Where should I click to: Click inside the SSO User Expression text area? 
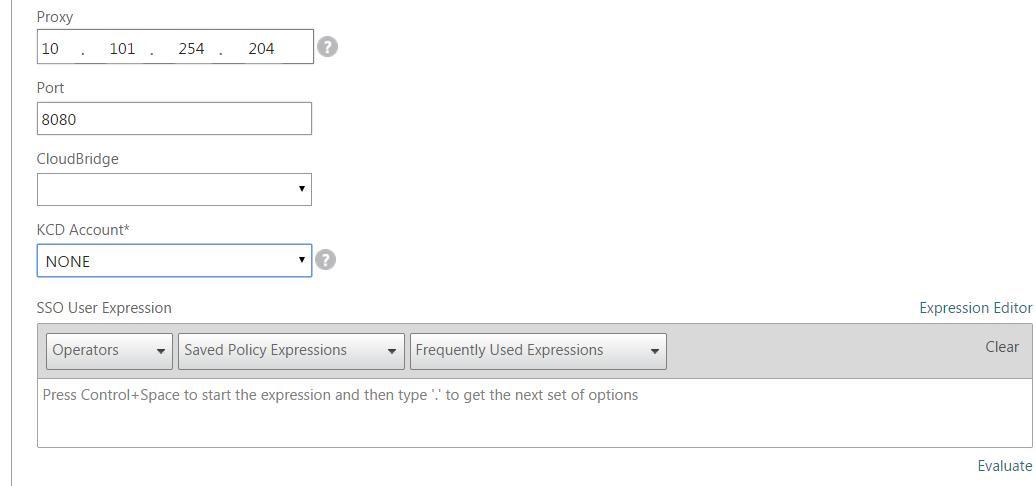534,413
